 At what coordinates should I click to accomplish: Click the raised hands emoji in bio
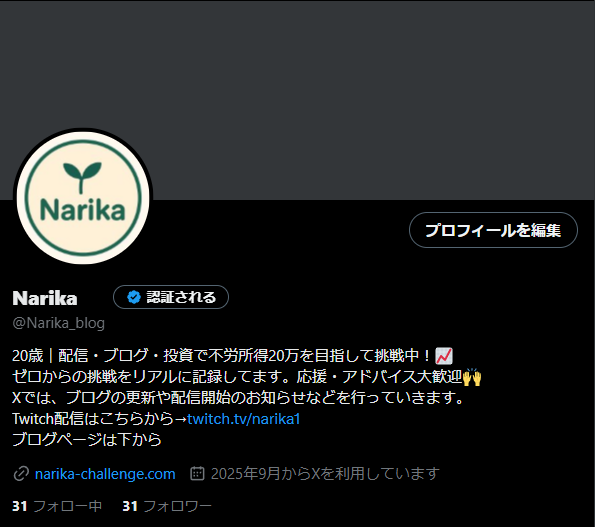pyautogui.click(x=472, y=377)
